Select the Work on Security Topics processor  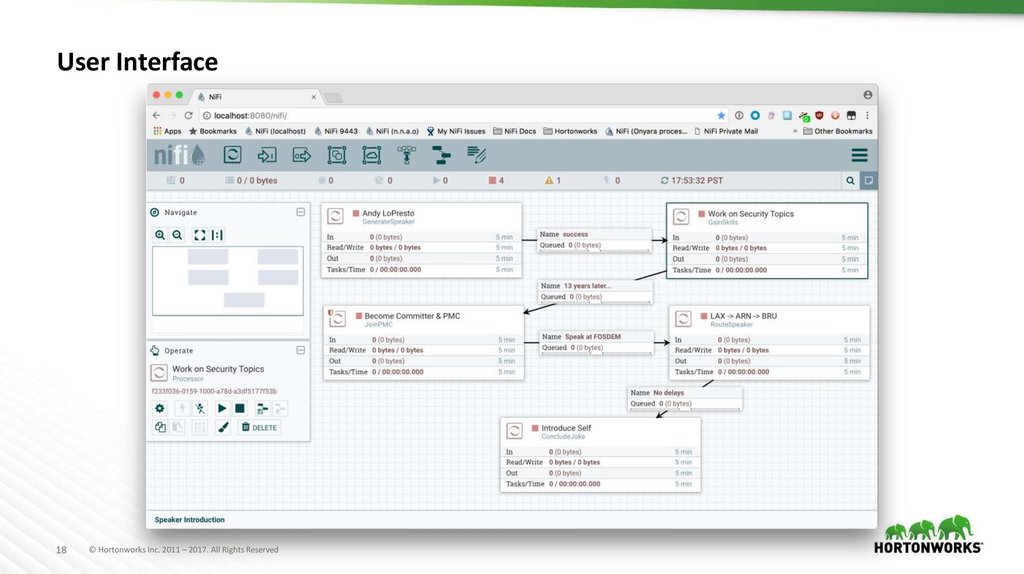tap(767, 241)
